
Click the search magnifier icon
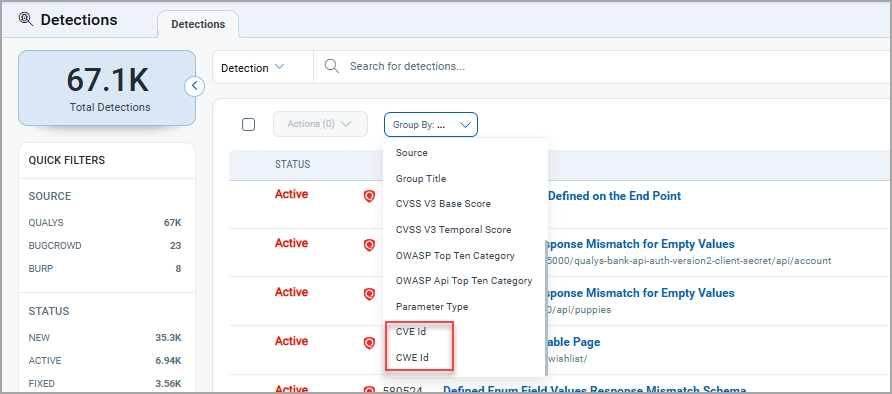[x=332, y=66]
